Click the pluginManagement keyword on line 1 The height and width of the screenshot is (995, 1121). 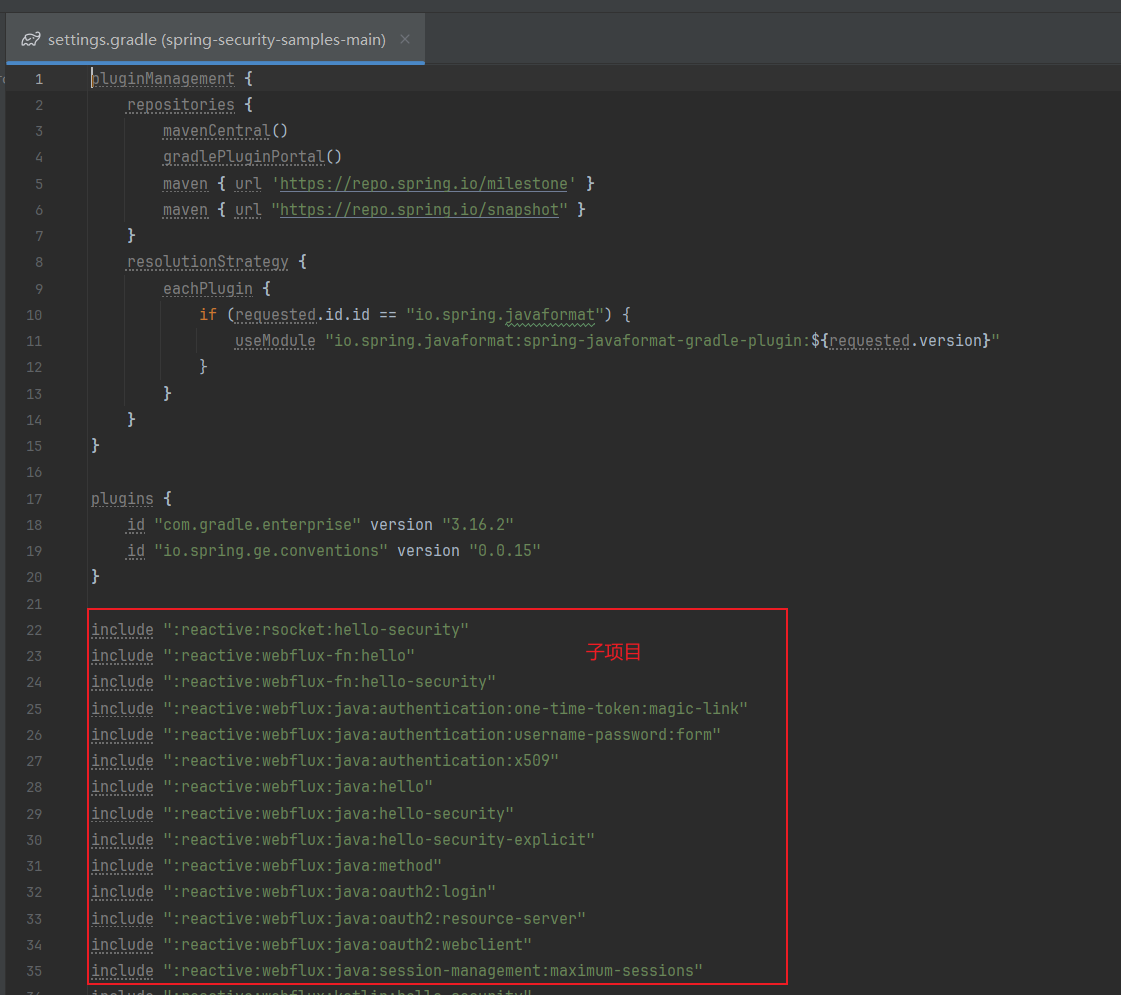[163, 79]
